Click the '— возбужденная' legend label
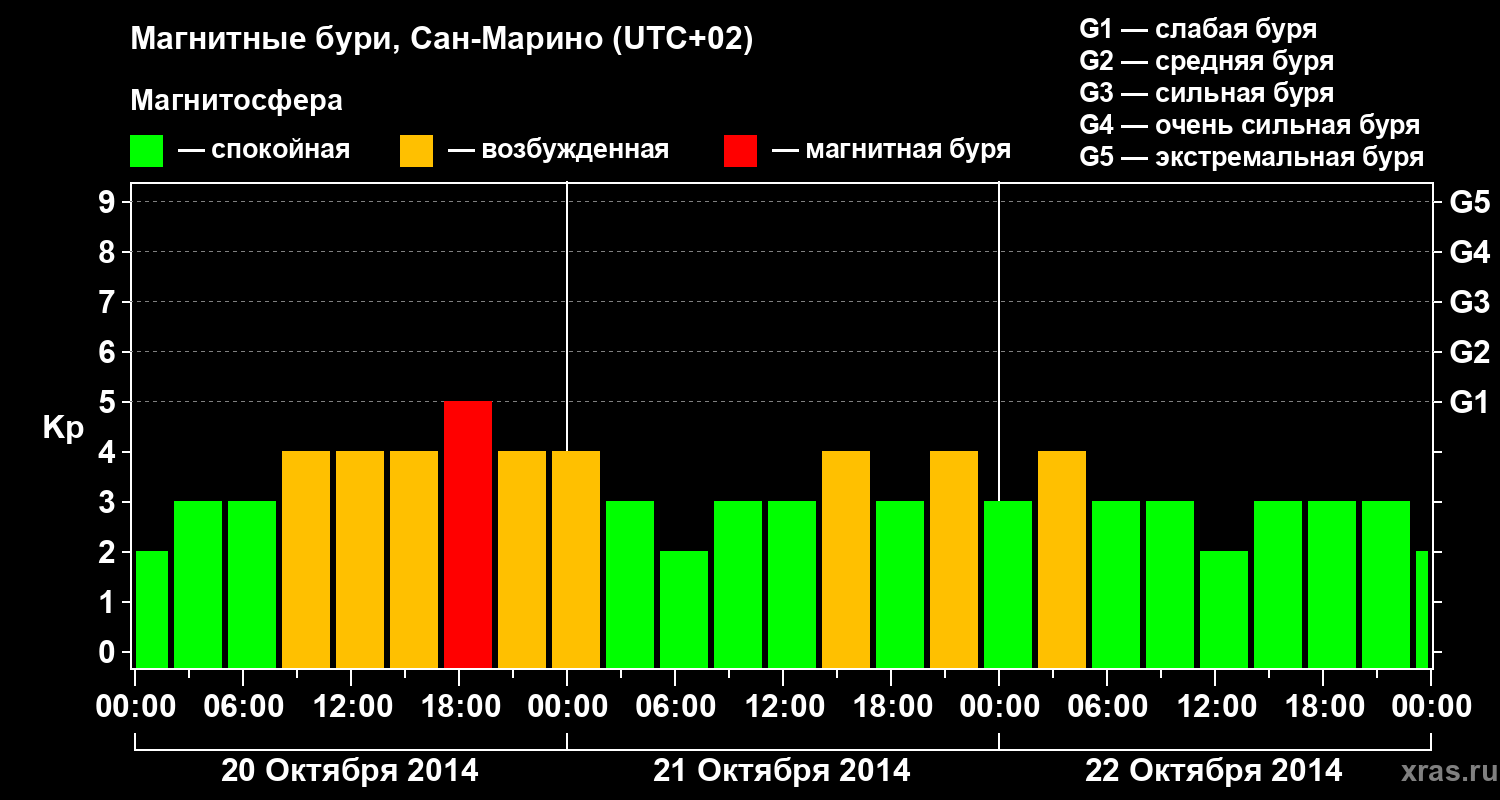This screenshot has height=800, width=1500. 559,151
